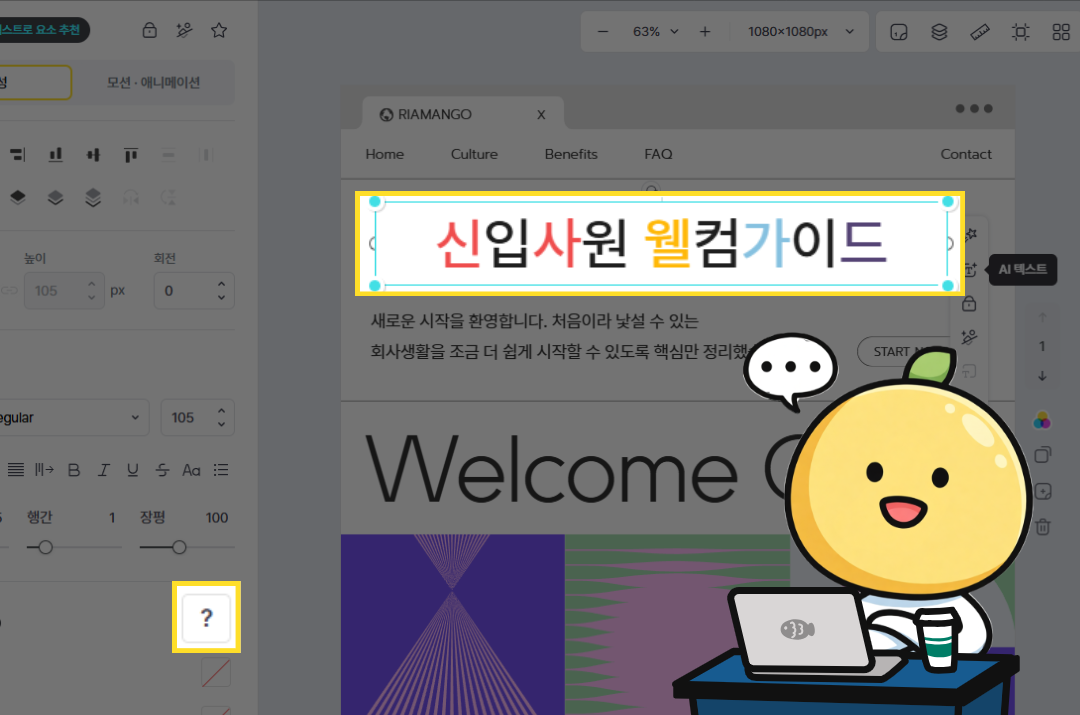Toggle bold text formatting

point(74,470)
